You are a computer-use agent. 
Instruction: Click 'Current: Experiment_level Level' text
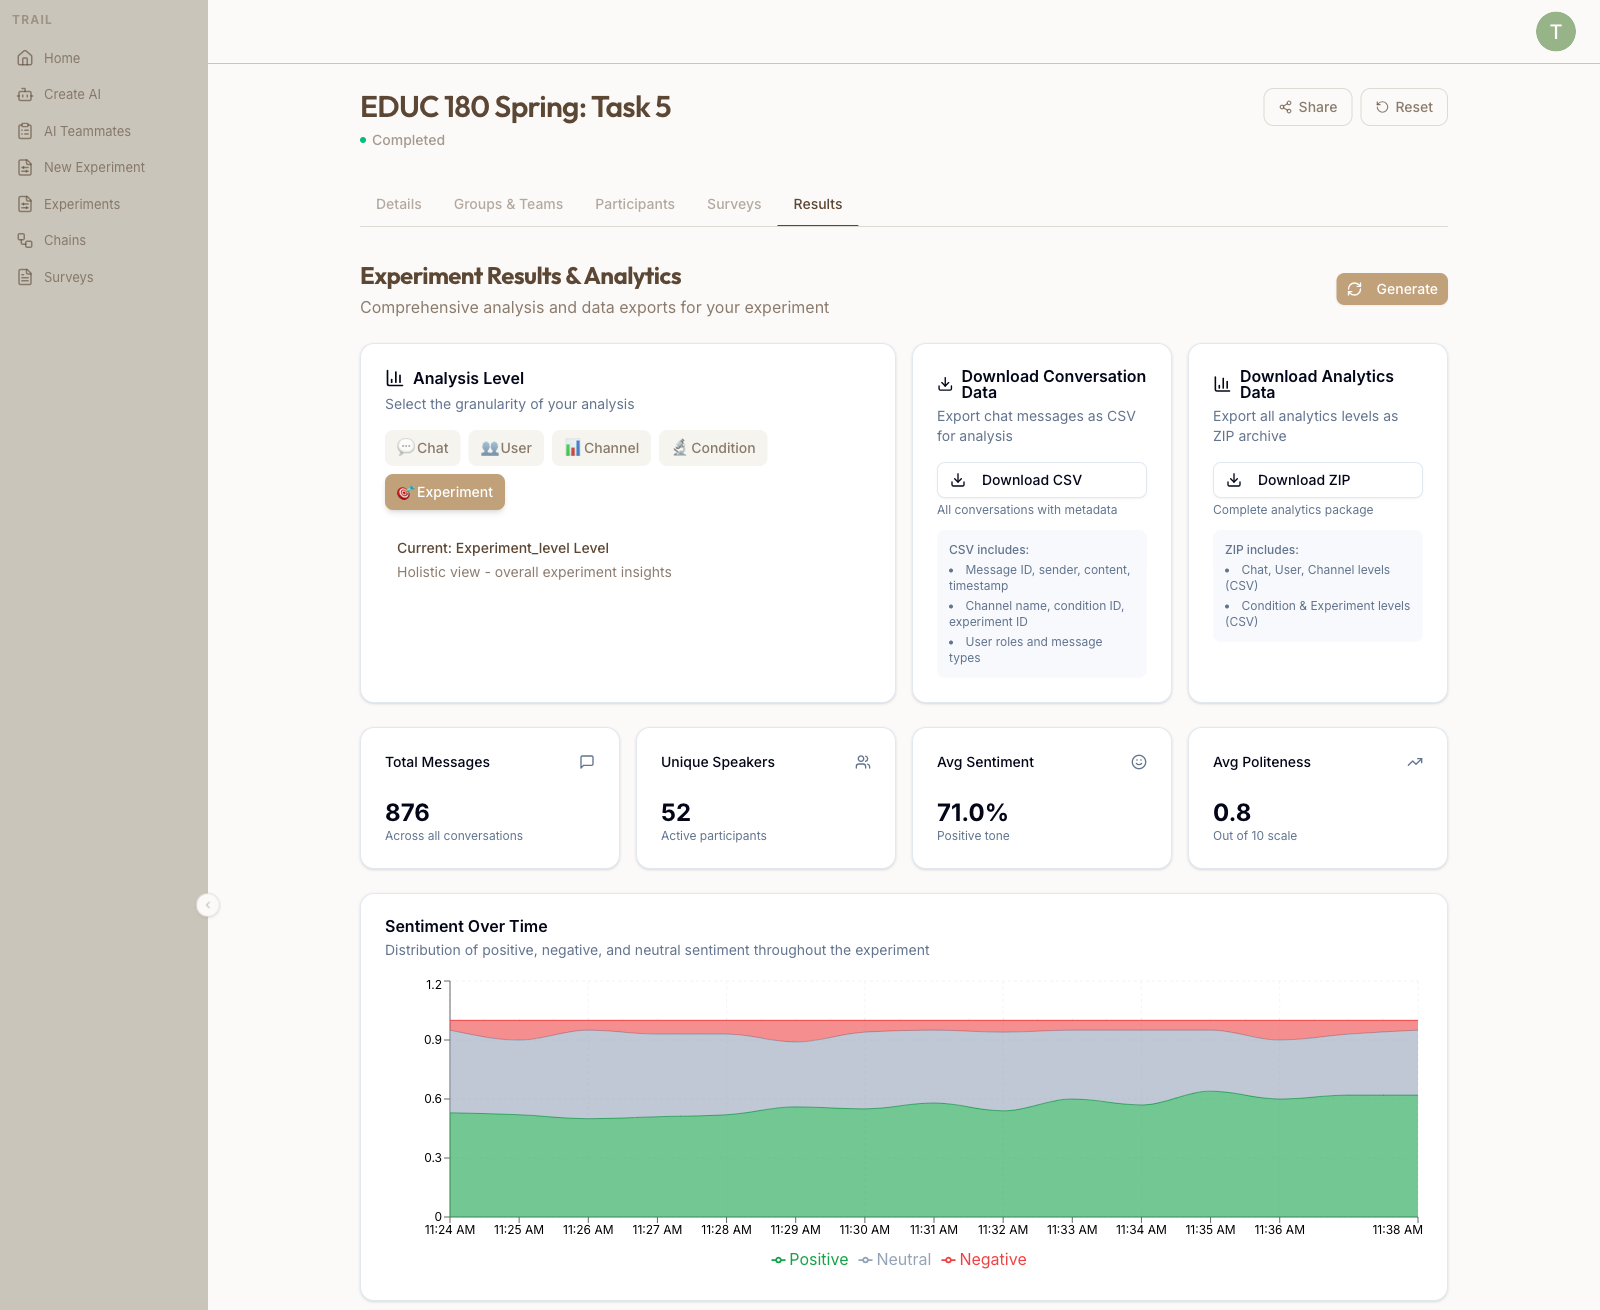503,548
